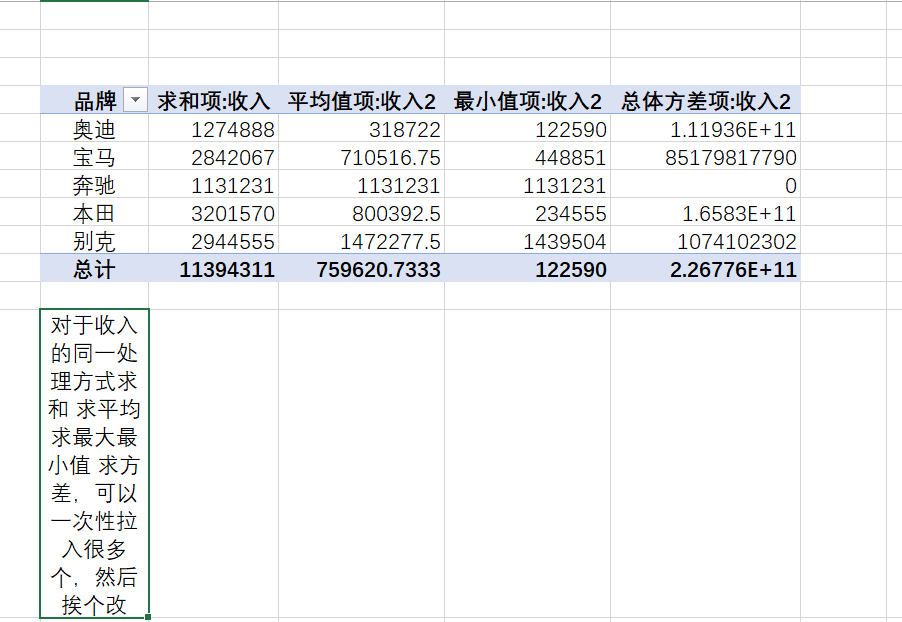
Task: Select variance cell 1074102302
Action: click(705, 241)
